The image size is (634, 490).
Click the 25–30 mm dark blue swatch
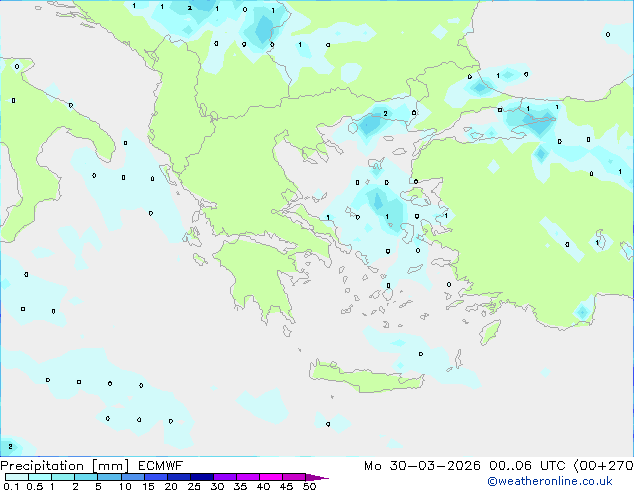[201, 477]
